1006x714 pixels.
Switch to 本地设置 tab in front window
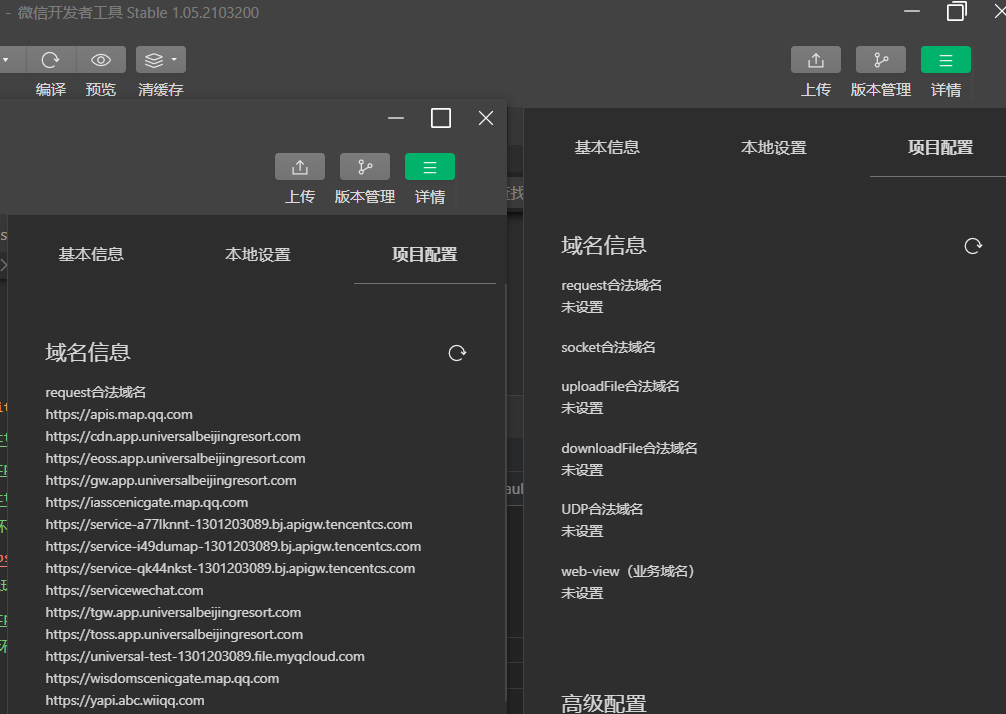click(258, 255)
